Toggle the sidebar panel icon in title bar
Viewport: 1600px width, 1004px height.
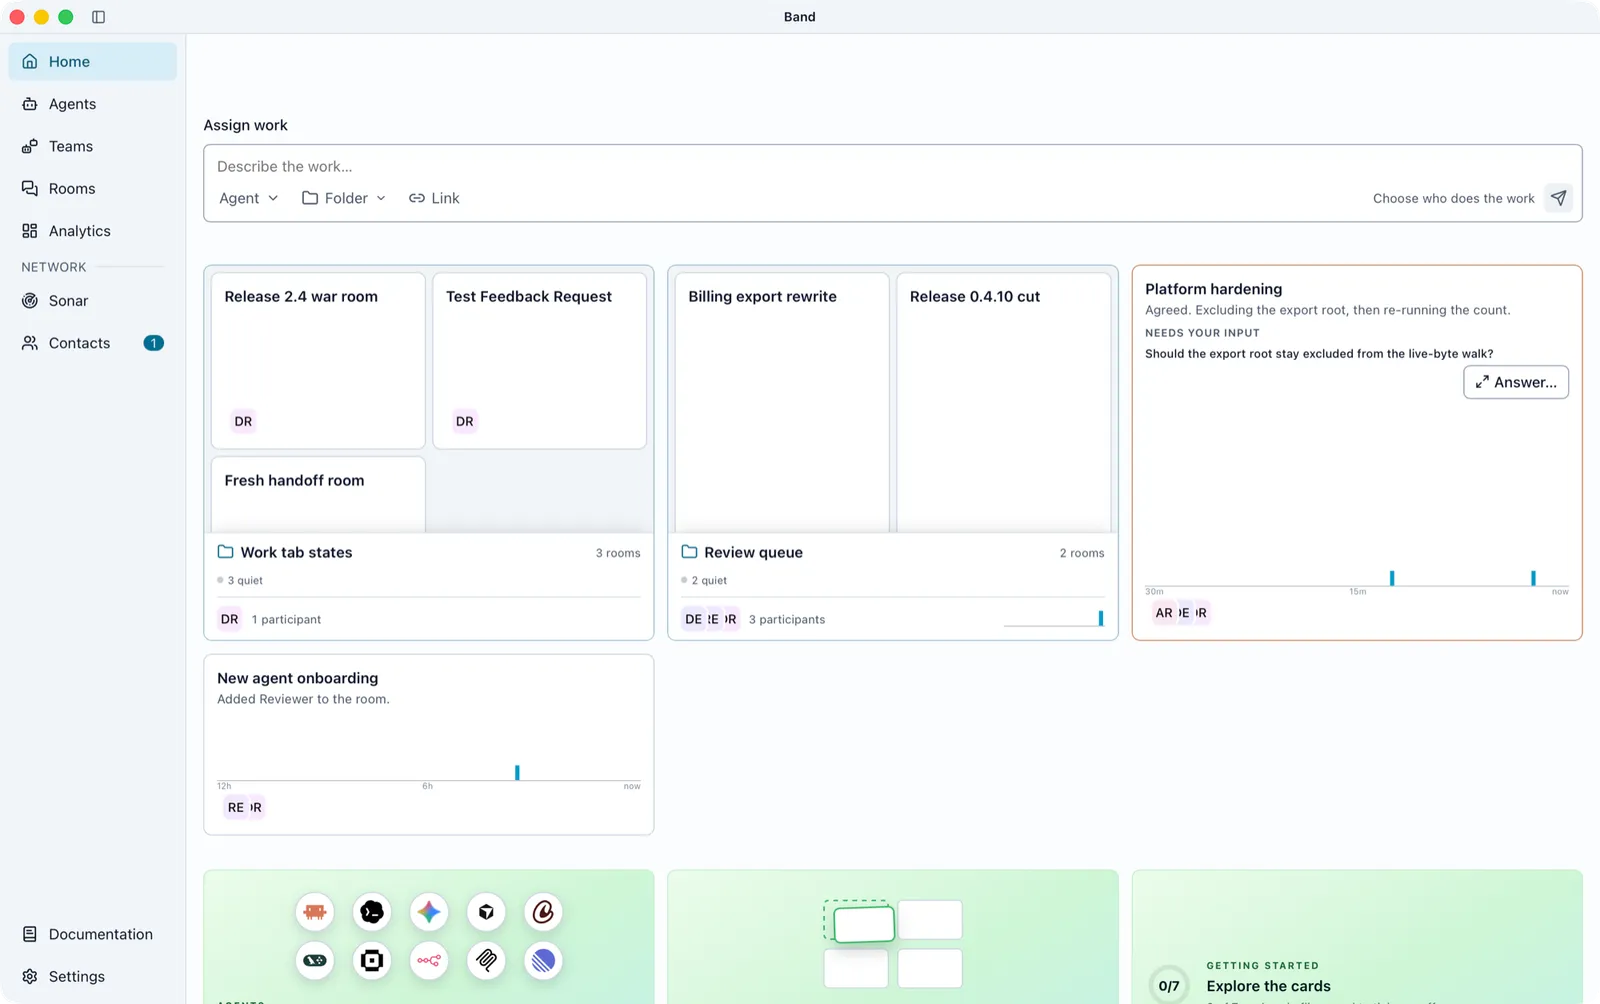[x=98, y=17]
